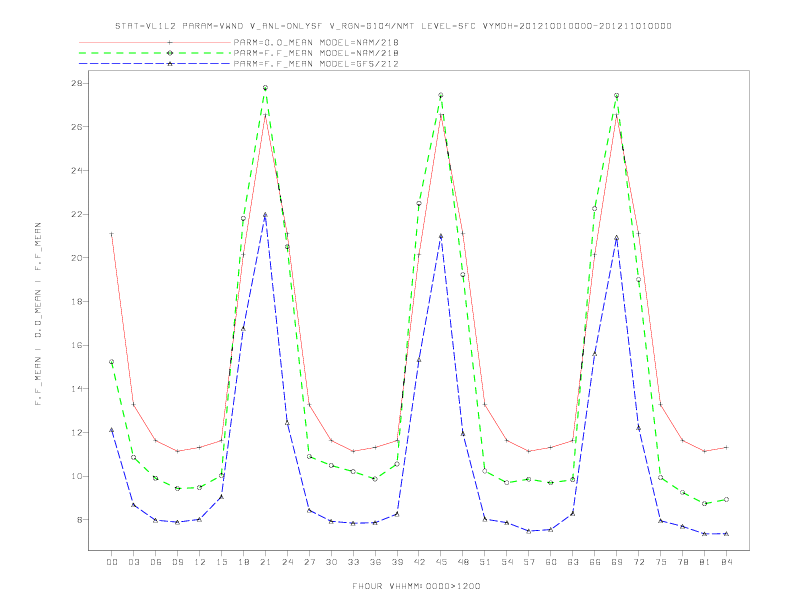This screenshot has height=612, width=792.
Task: Click x-axis tick label 00
Action: click(x=112, y=562)
